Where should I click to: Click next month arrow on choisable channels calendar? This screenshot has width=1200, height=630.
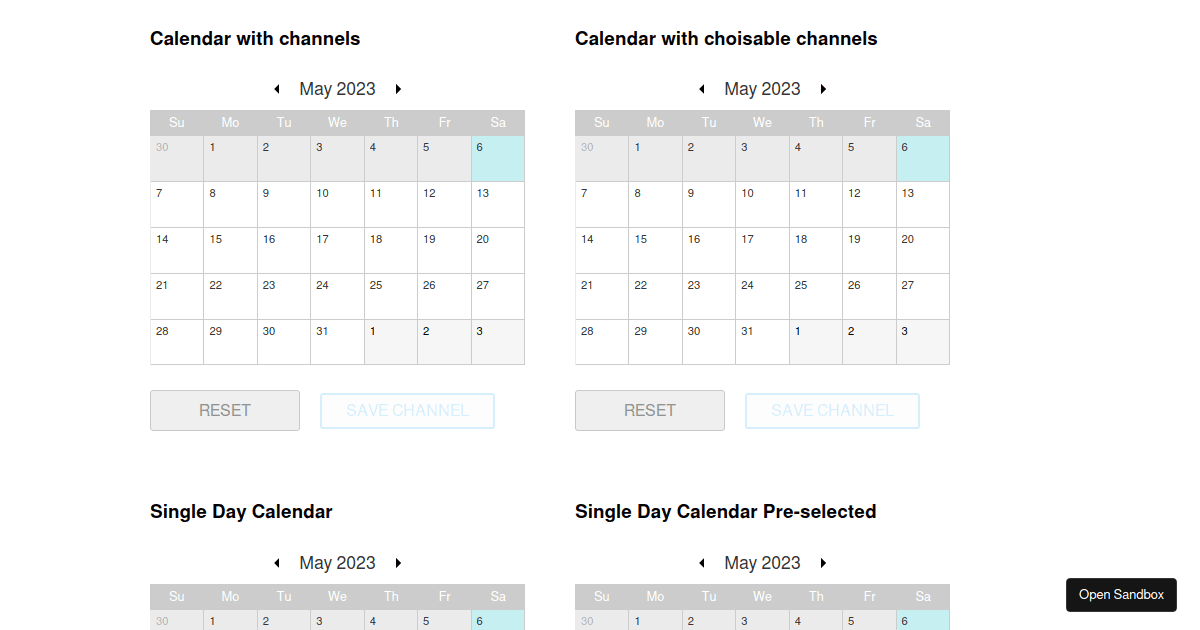click(823, 88)
